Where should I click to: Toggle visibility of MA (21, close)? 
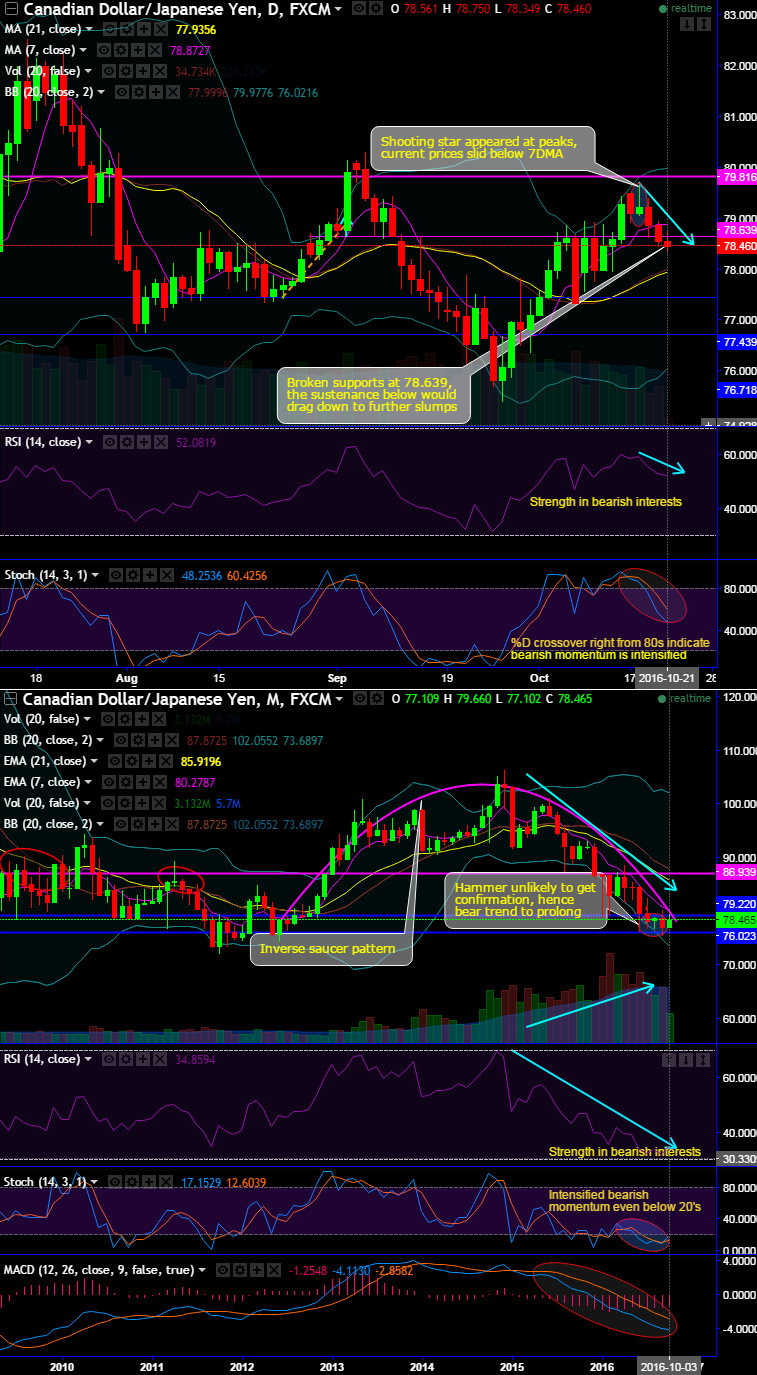pyautogui.click(x=108, y=29)
